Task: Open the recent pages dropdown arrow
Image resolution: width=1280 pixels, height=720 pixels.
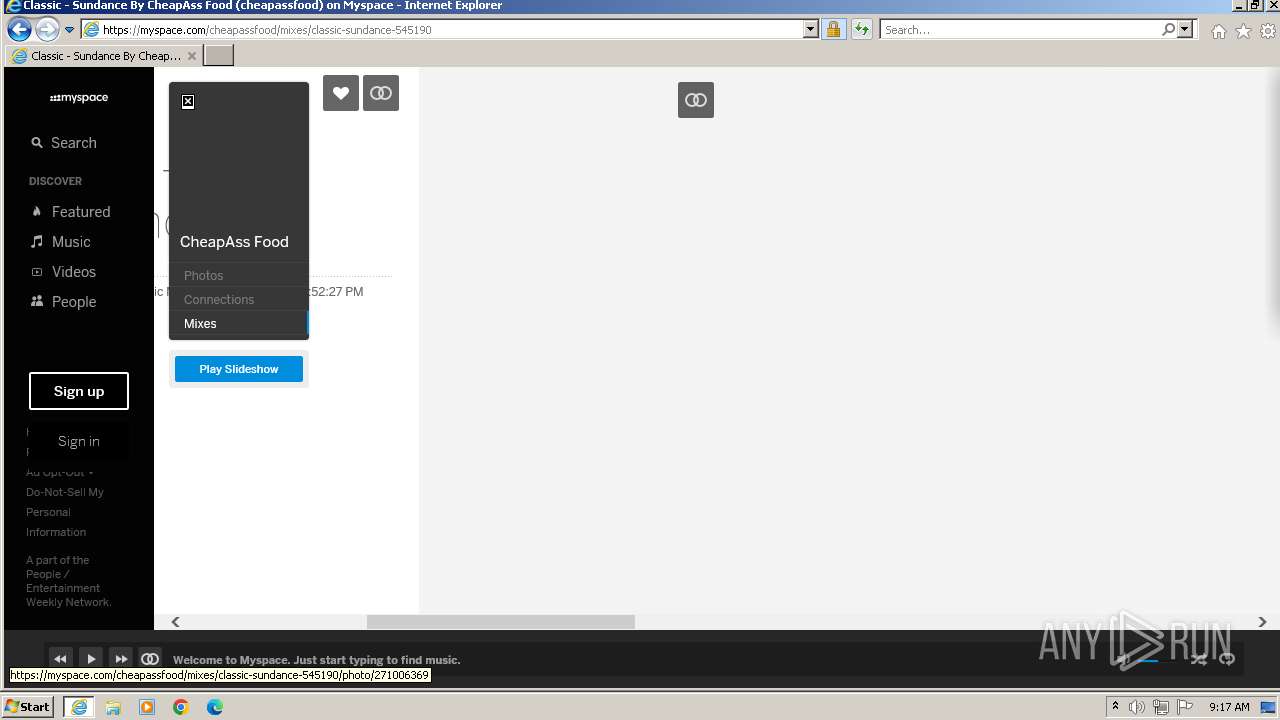Action: pyautogui.click(x=69, y=30)
